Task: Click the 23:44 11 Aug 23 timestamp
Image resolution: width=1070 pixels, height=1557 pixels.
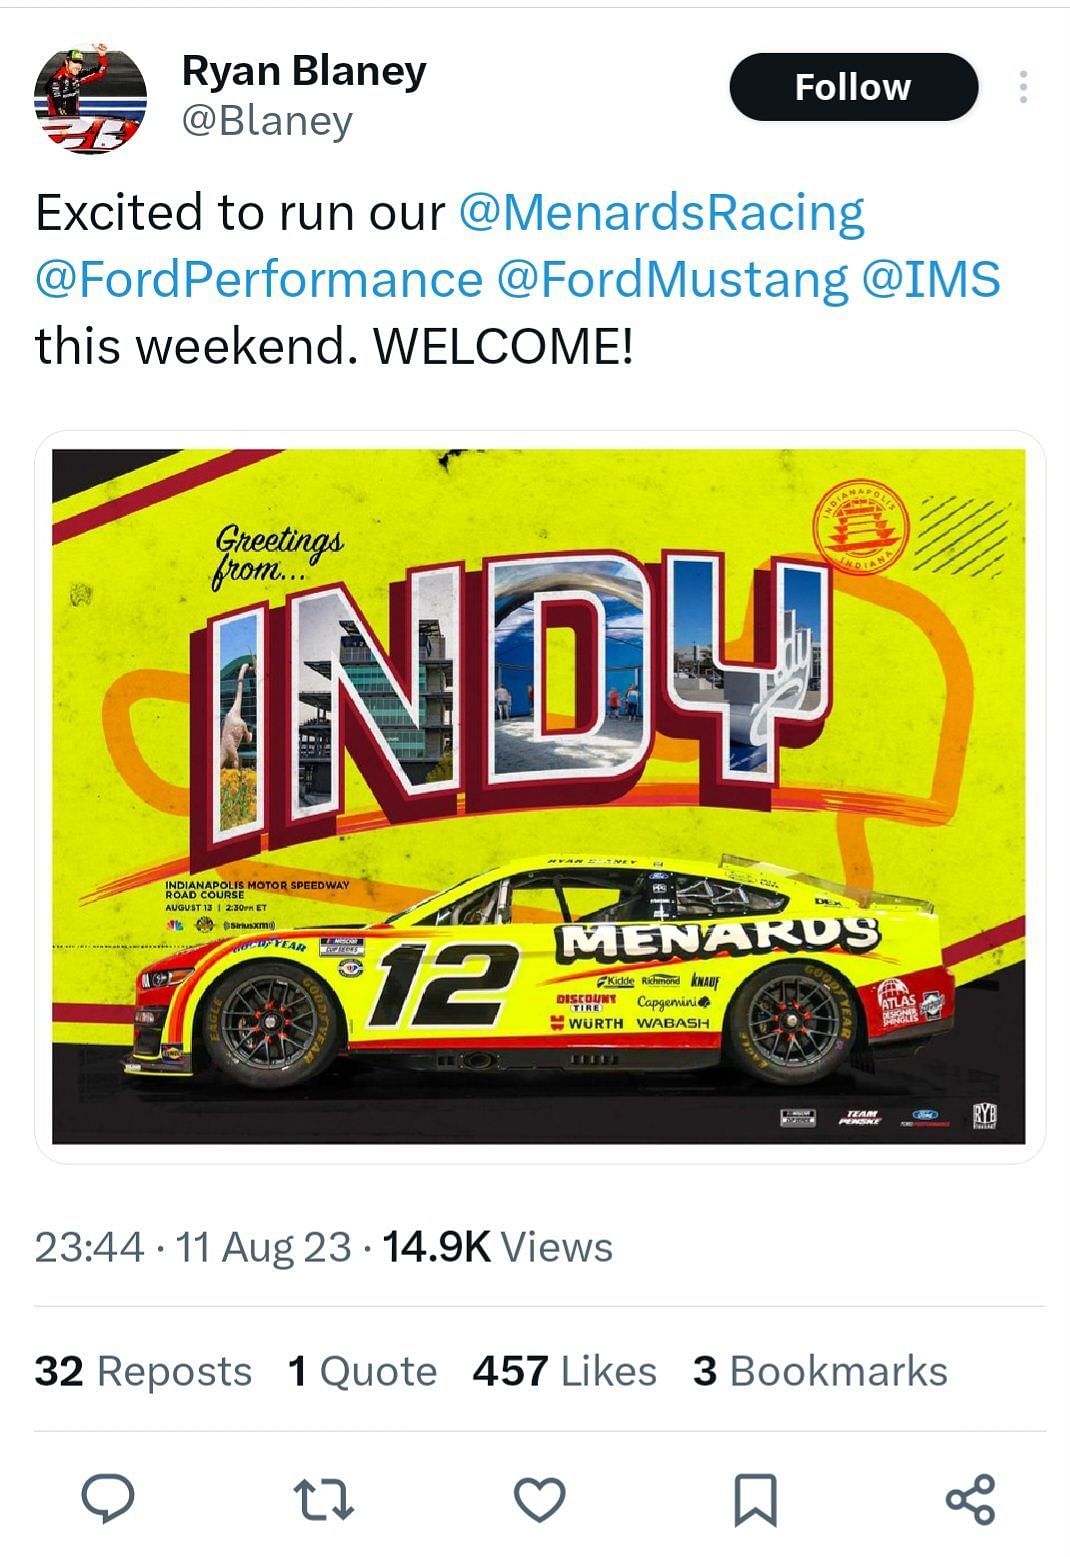Action: 193,1247
